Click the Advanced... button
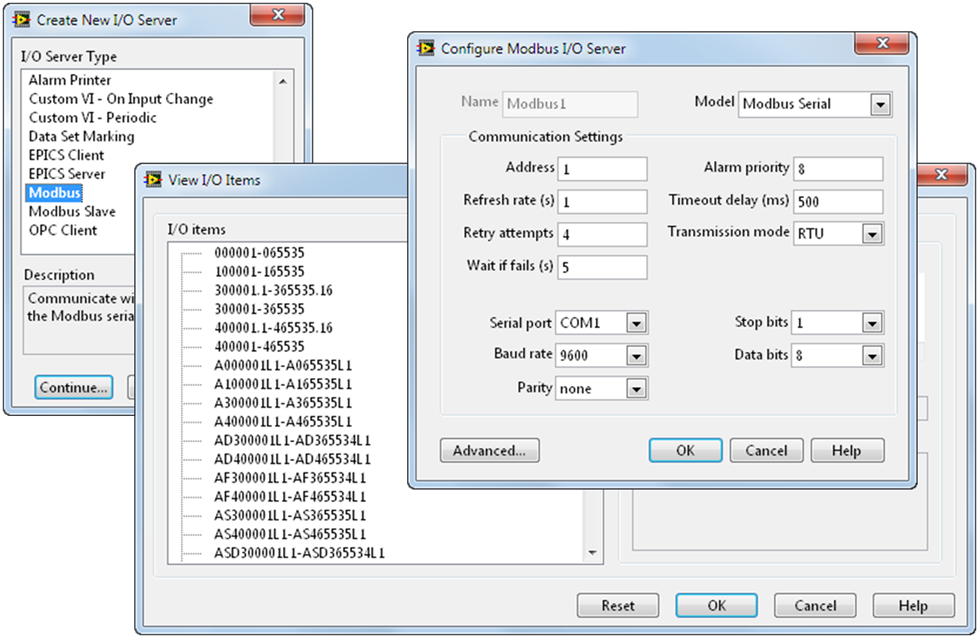 pyautogui.click(x=489, y=450)
